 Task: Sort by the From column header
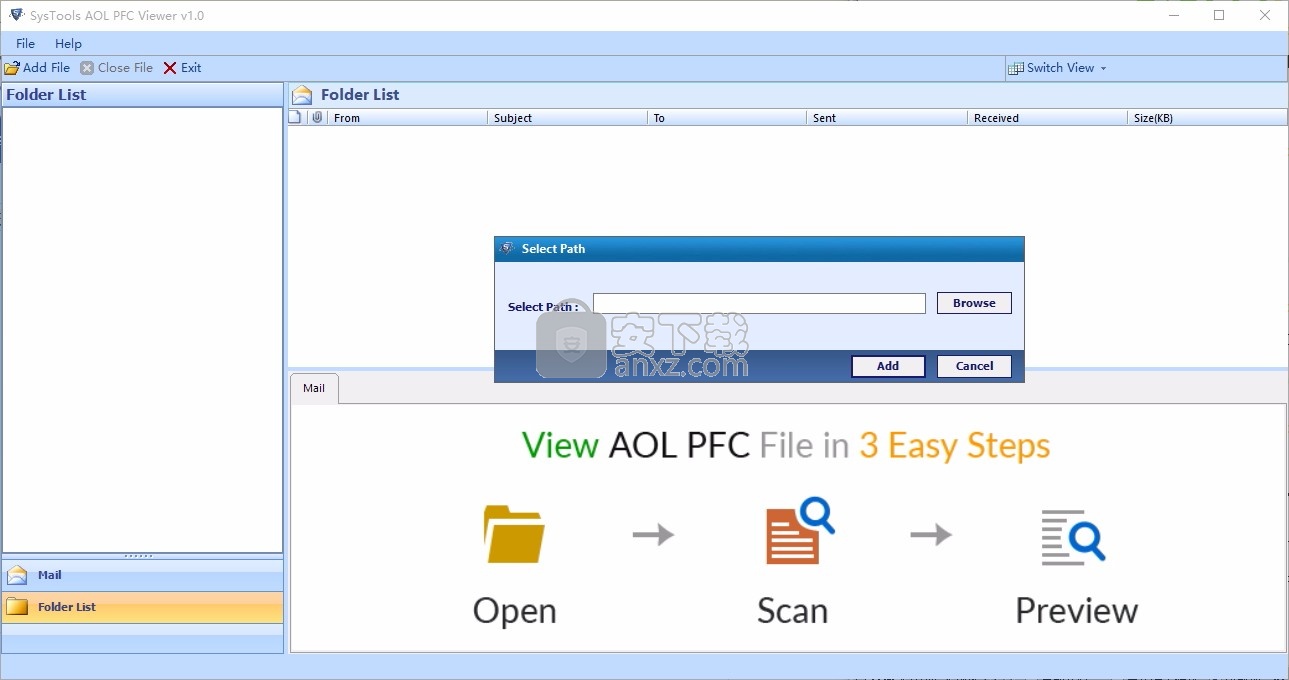[x=408, y=118]
